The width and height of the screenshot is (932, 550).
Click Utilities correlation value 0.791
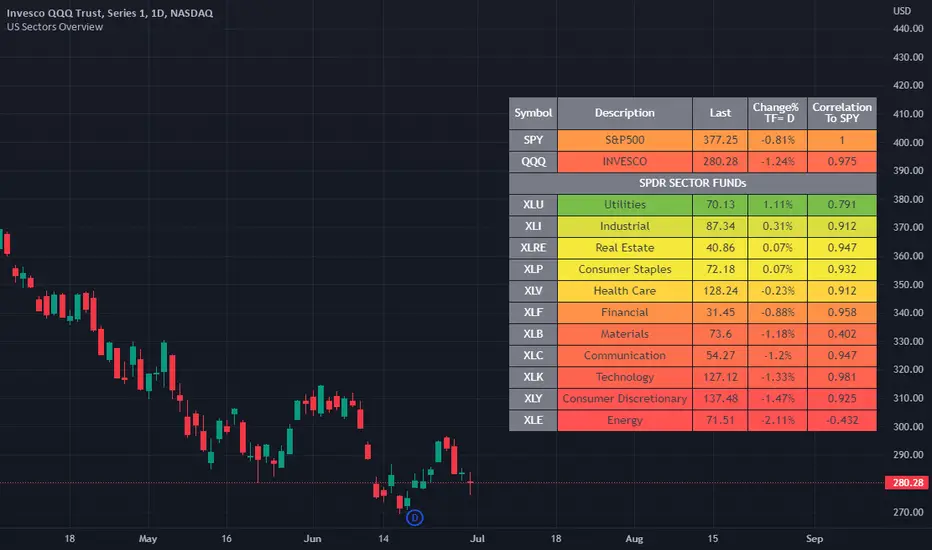click(x=842, y=205)
